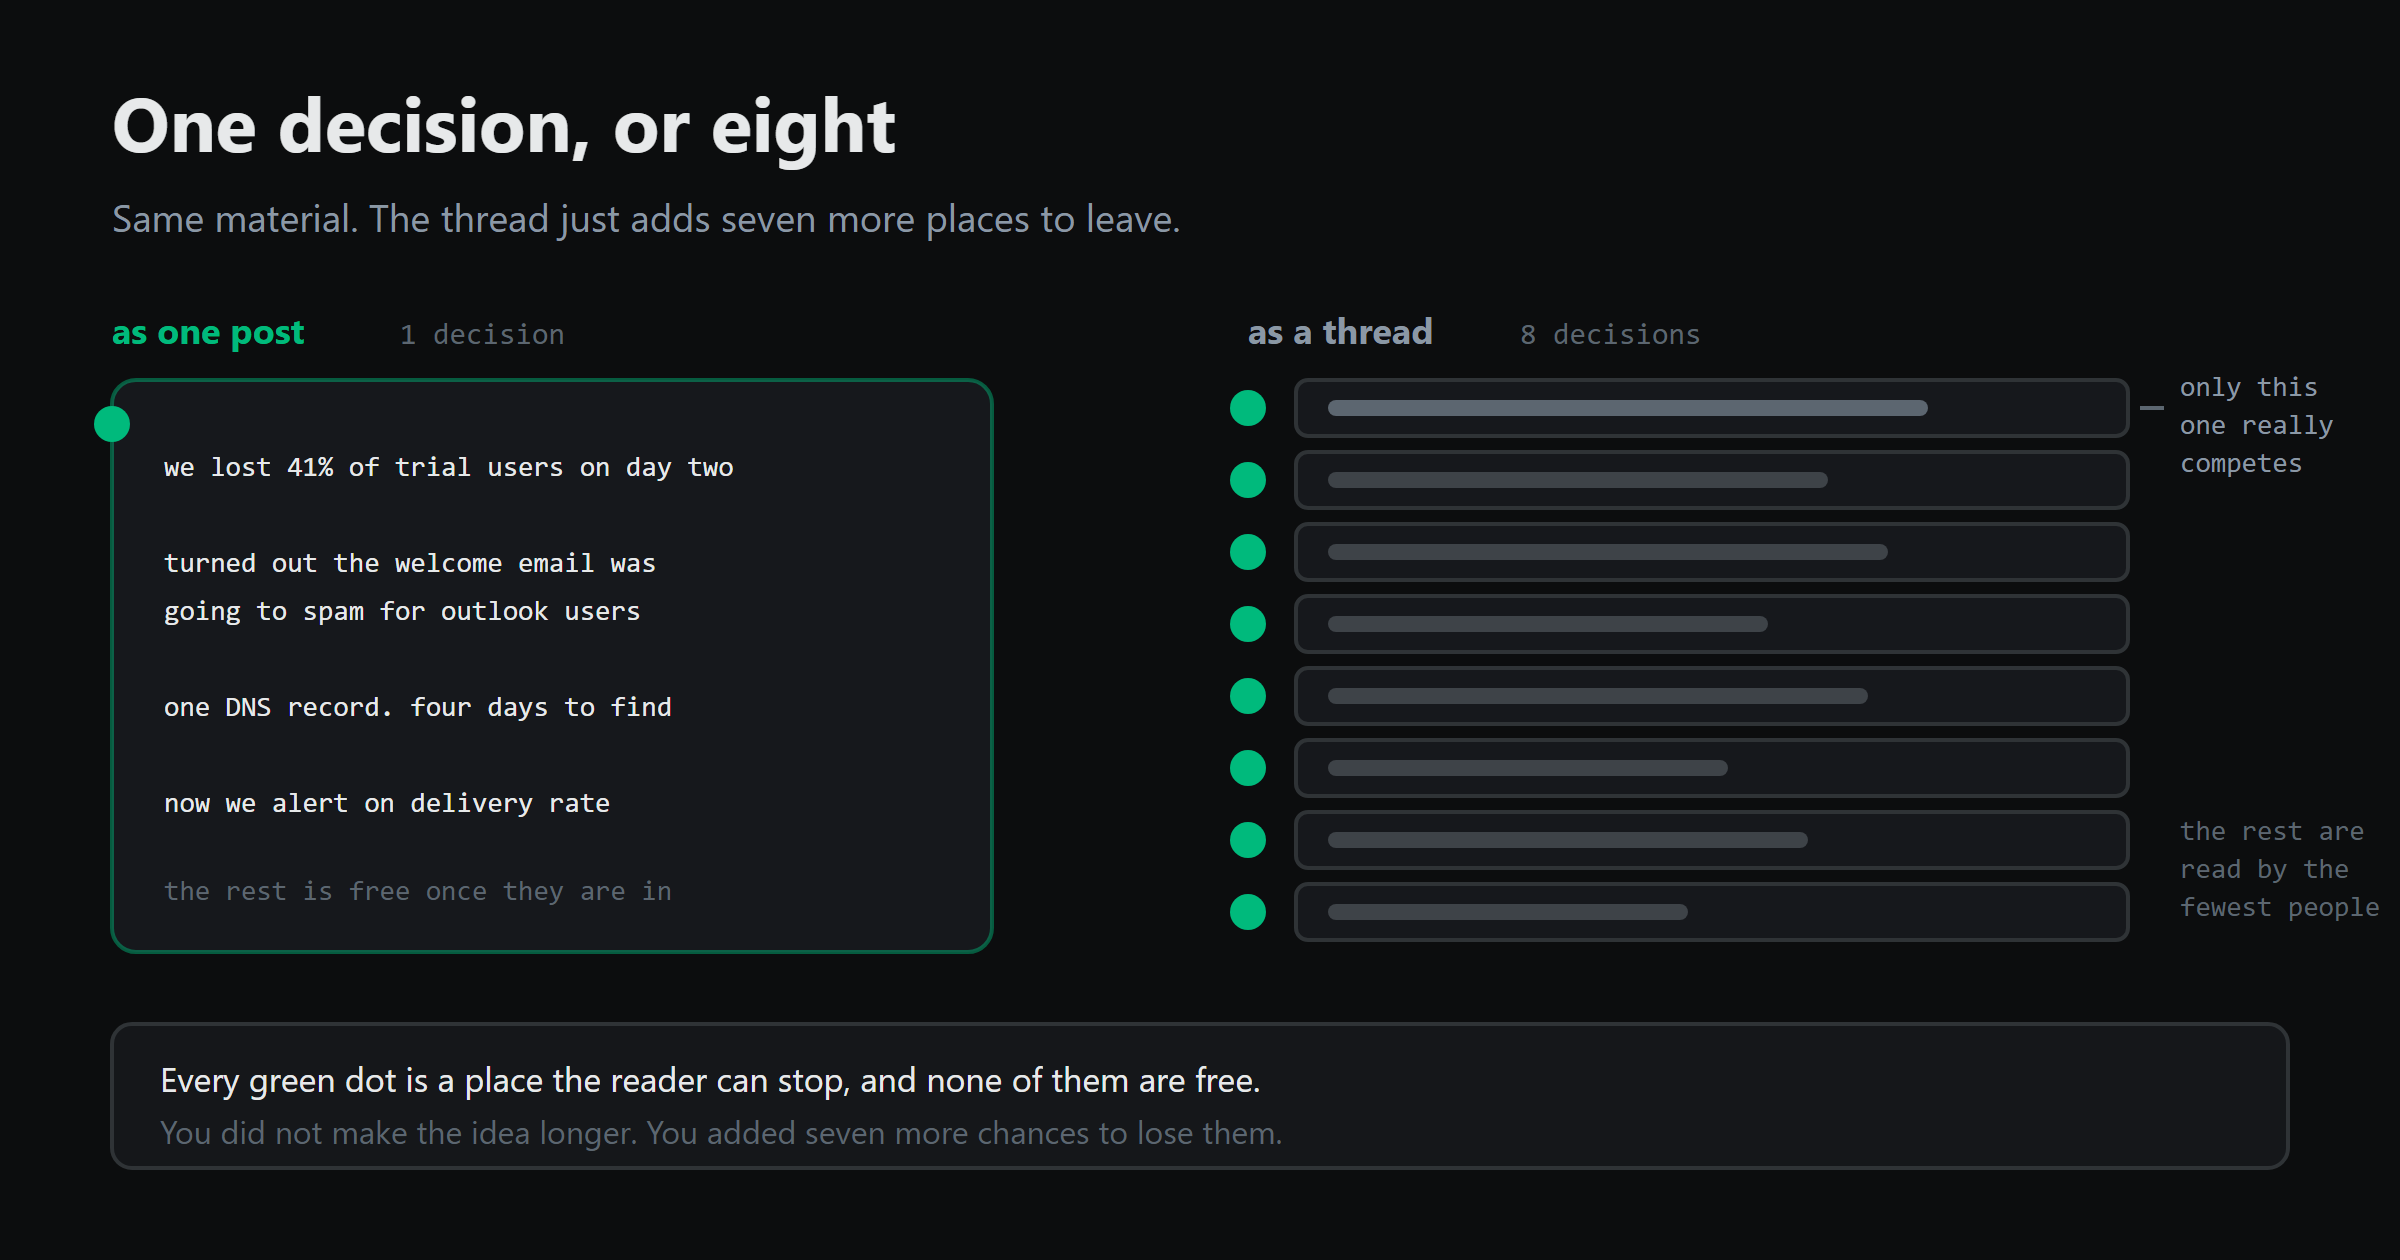Viewport: 2400px width, 1260px height.
Task: Click the fourth green dot in the thread
Action: click(x=1248, y=624)
